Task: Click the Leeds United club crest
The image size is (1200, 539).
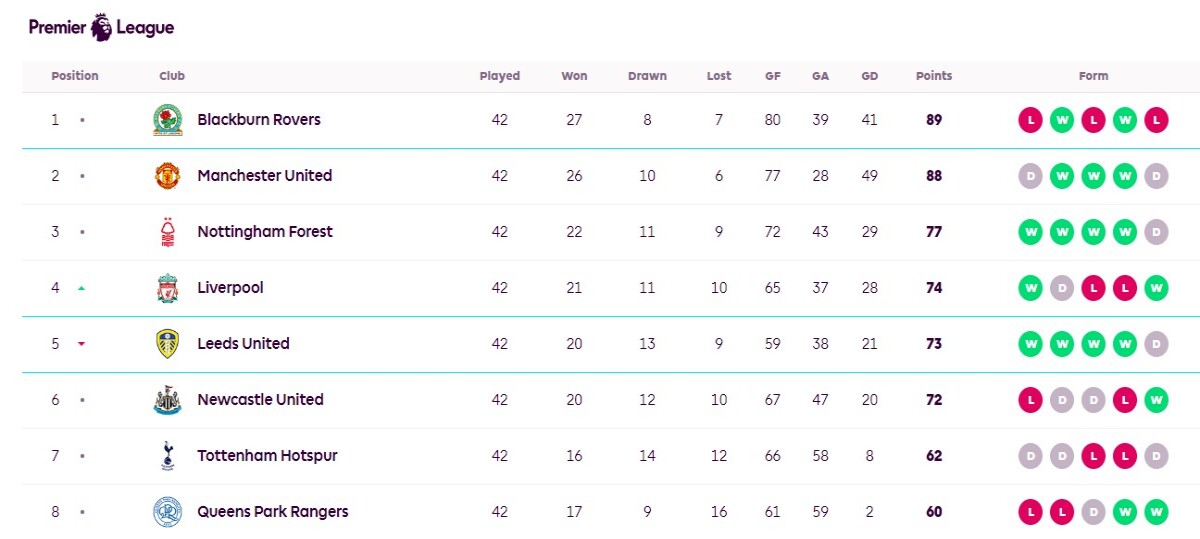Action: (167, 344)
